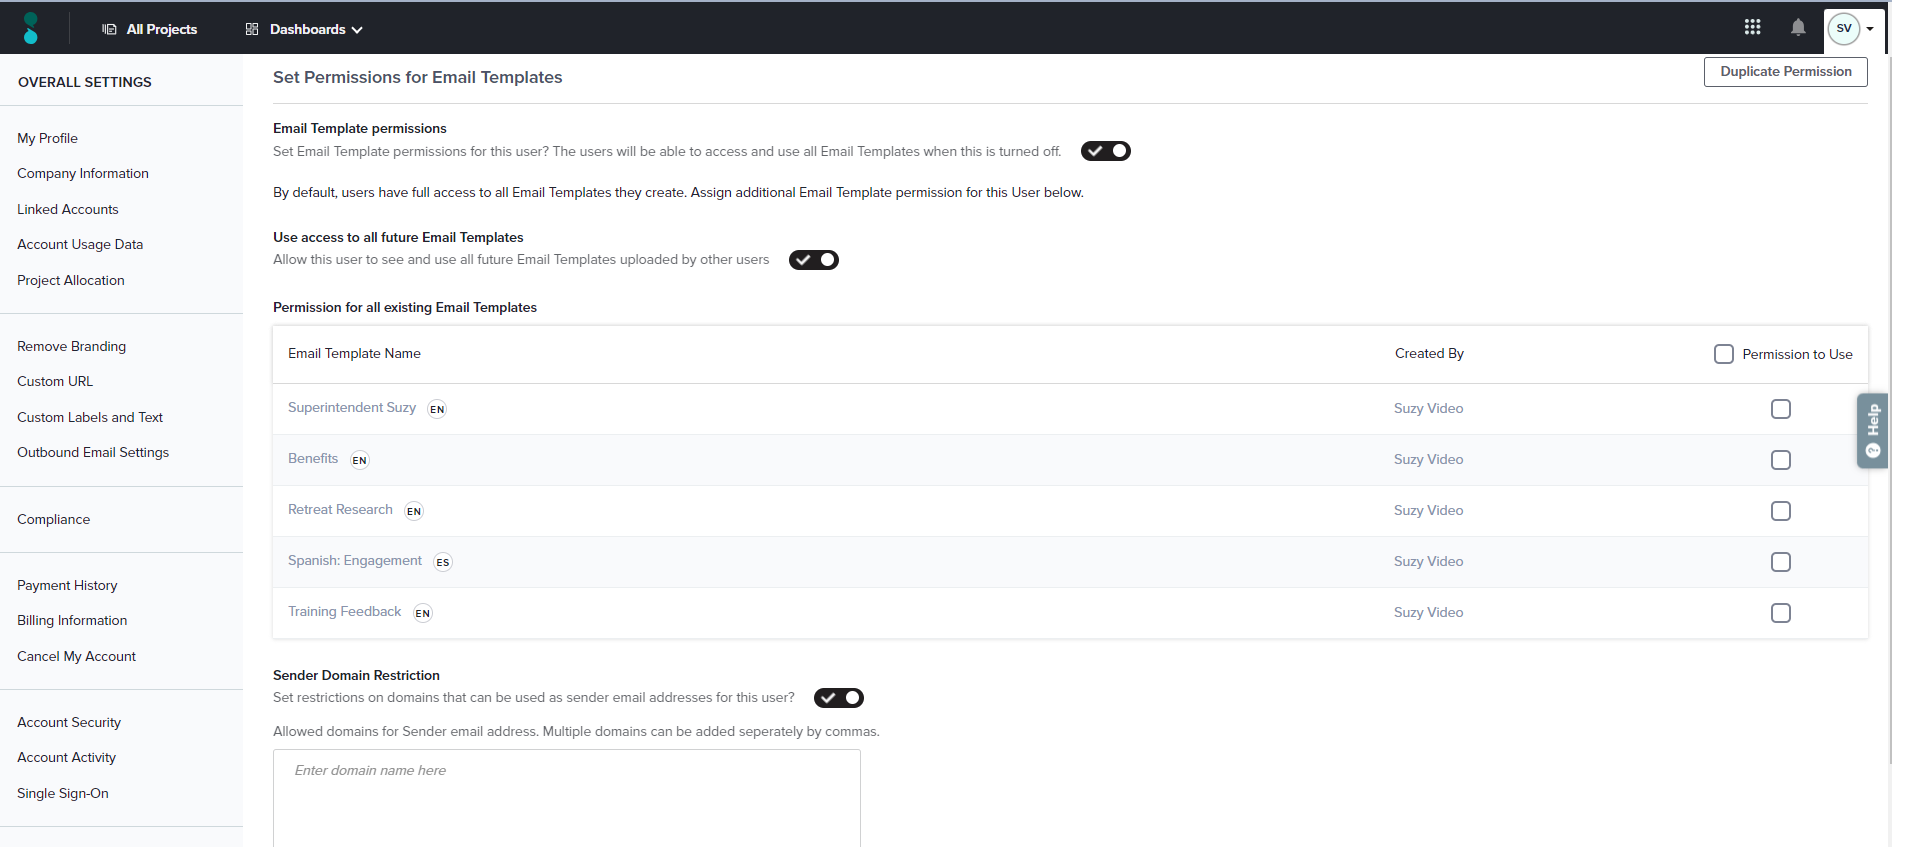Open the Superintendent Suzy template link

[x=352, y=408]
